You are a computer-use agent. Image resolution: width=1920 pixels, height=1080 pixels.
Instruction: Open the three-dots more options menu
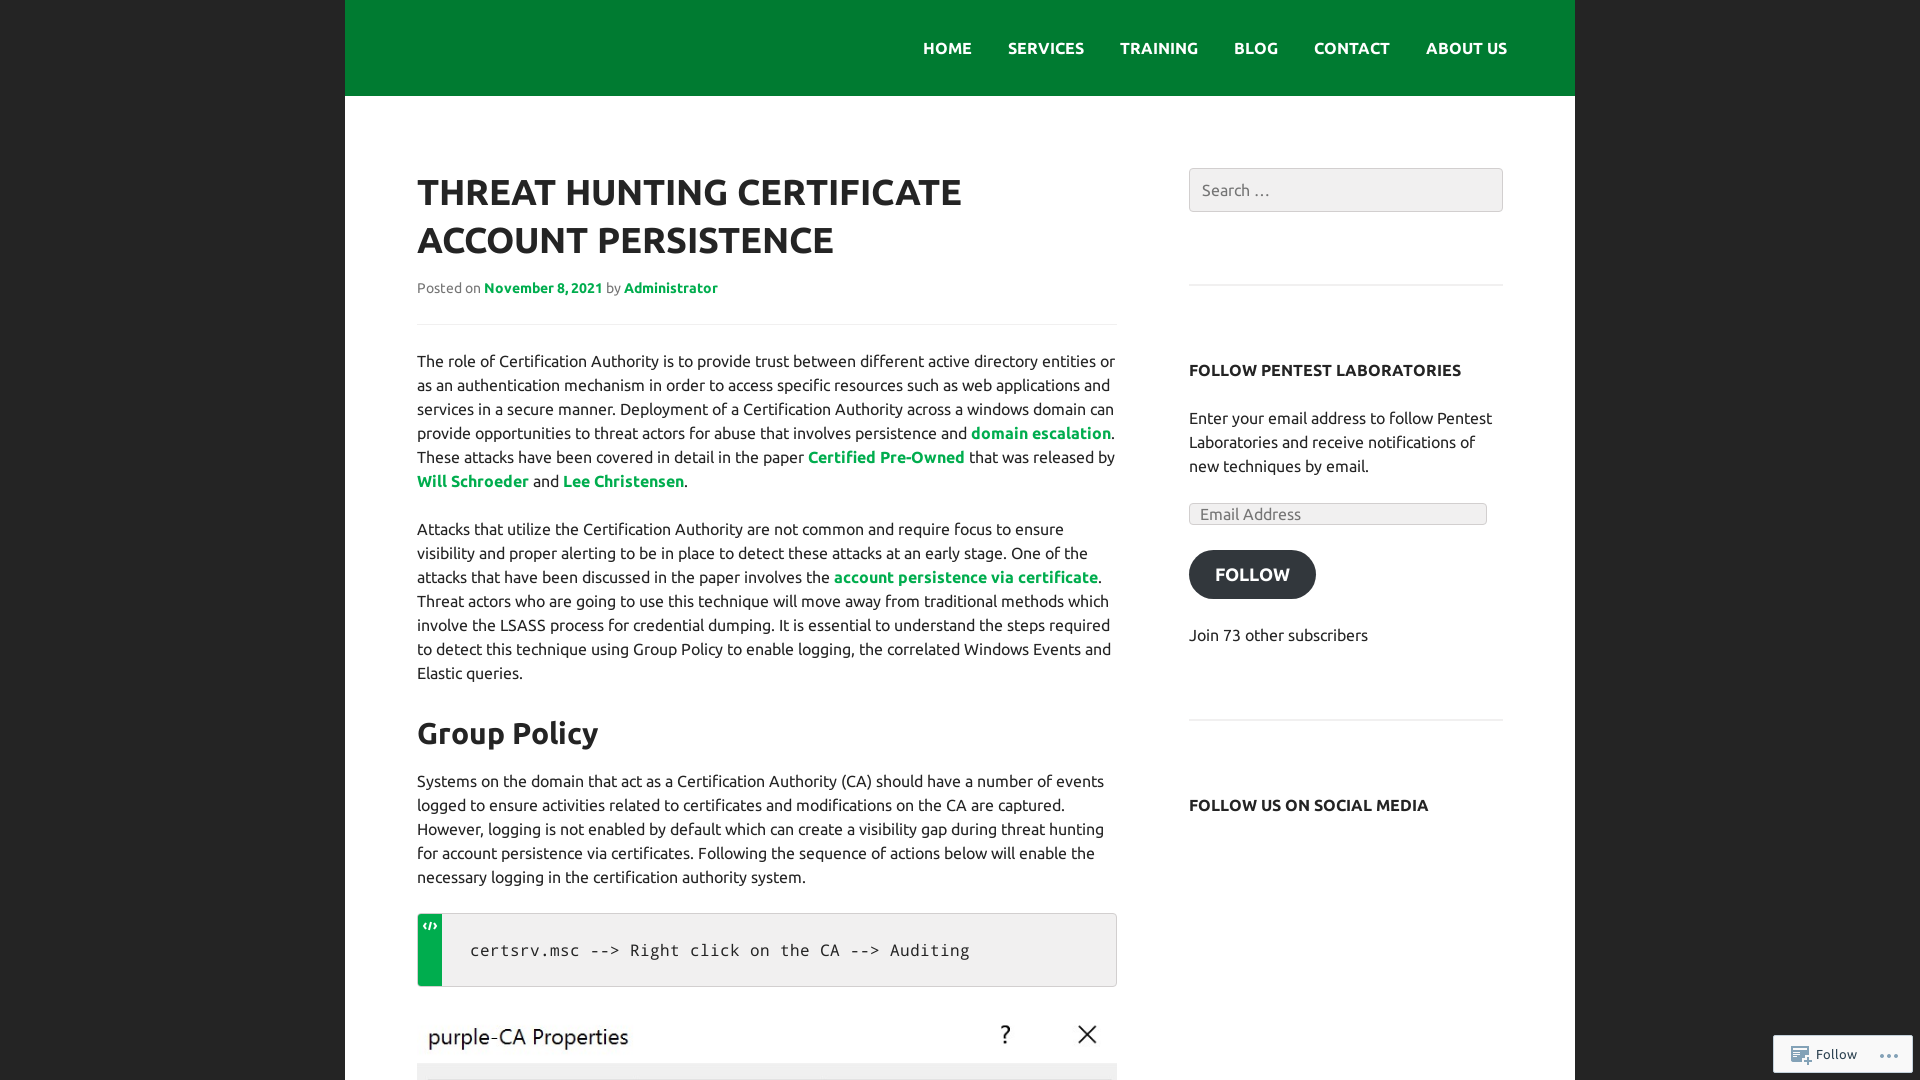point(1888,1055)
